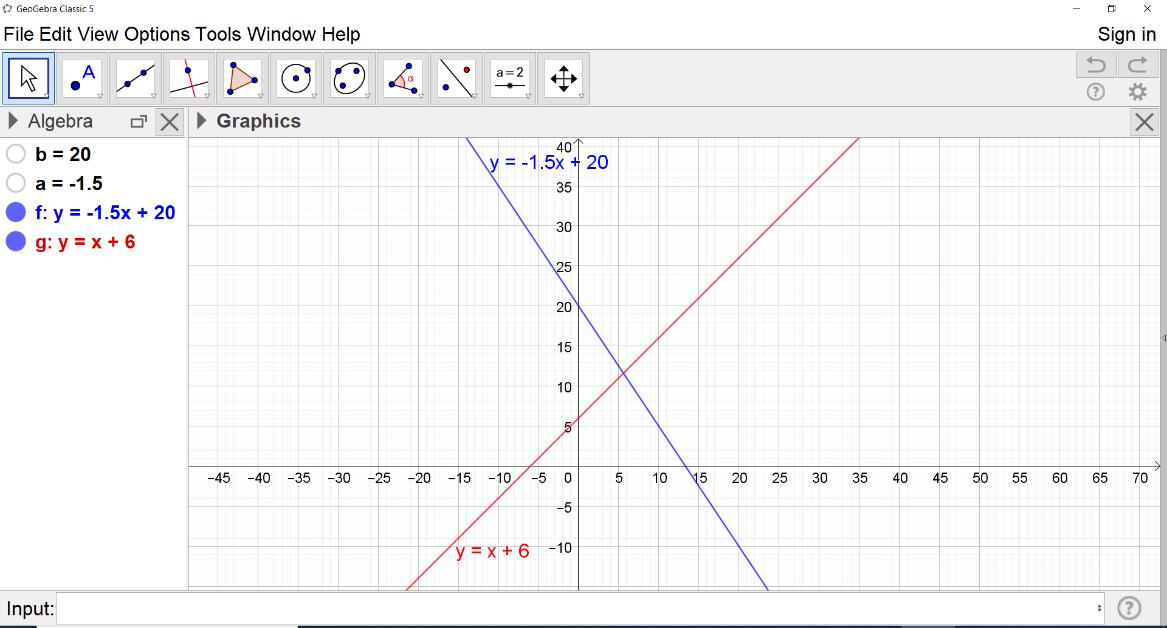The image size is (1167, 628).
Task: Select the Circle with Center tool
Action: tap(296, 78)
